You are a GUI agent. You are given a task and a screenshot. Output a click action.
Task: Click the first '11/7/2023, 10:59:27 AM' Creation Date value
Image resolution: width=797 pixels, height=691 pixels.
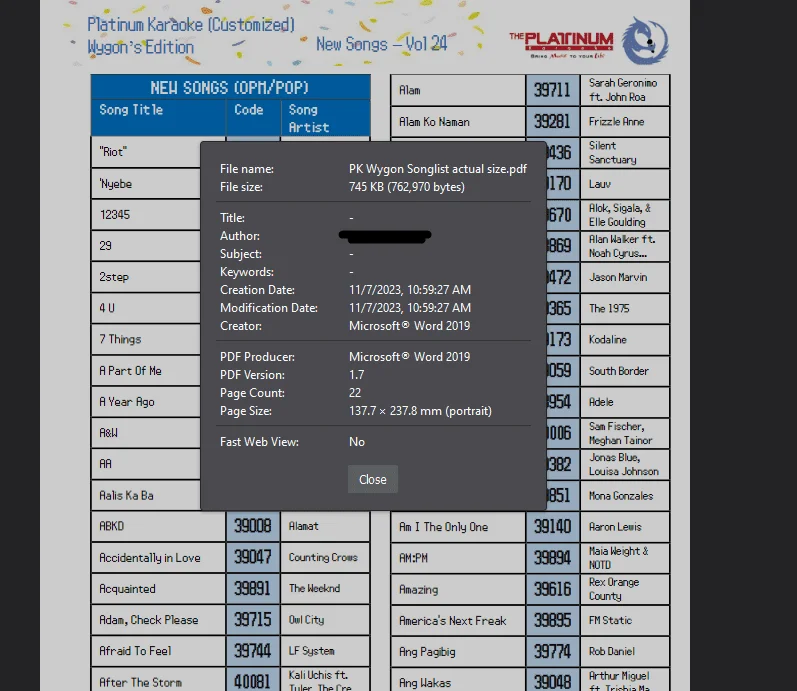pos(410,290)
